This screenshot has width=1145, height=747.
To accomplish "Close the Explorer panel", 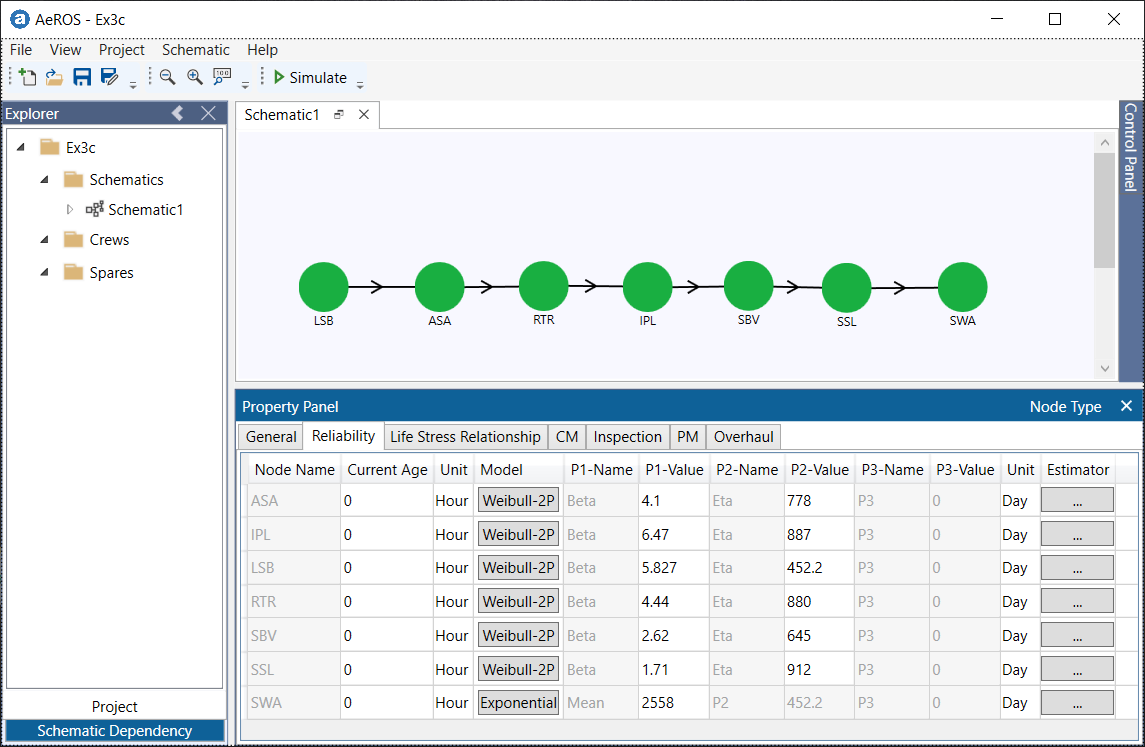I will (209, 113).
